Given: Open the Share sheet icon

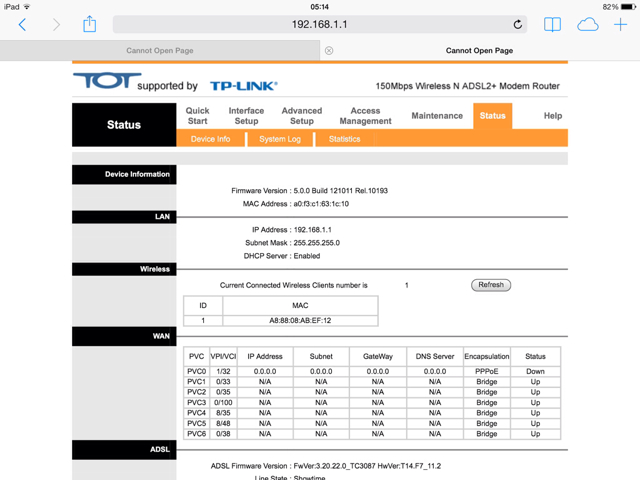Looking at the screenshot, I should point(89,24).
